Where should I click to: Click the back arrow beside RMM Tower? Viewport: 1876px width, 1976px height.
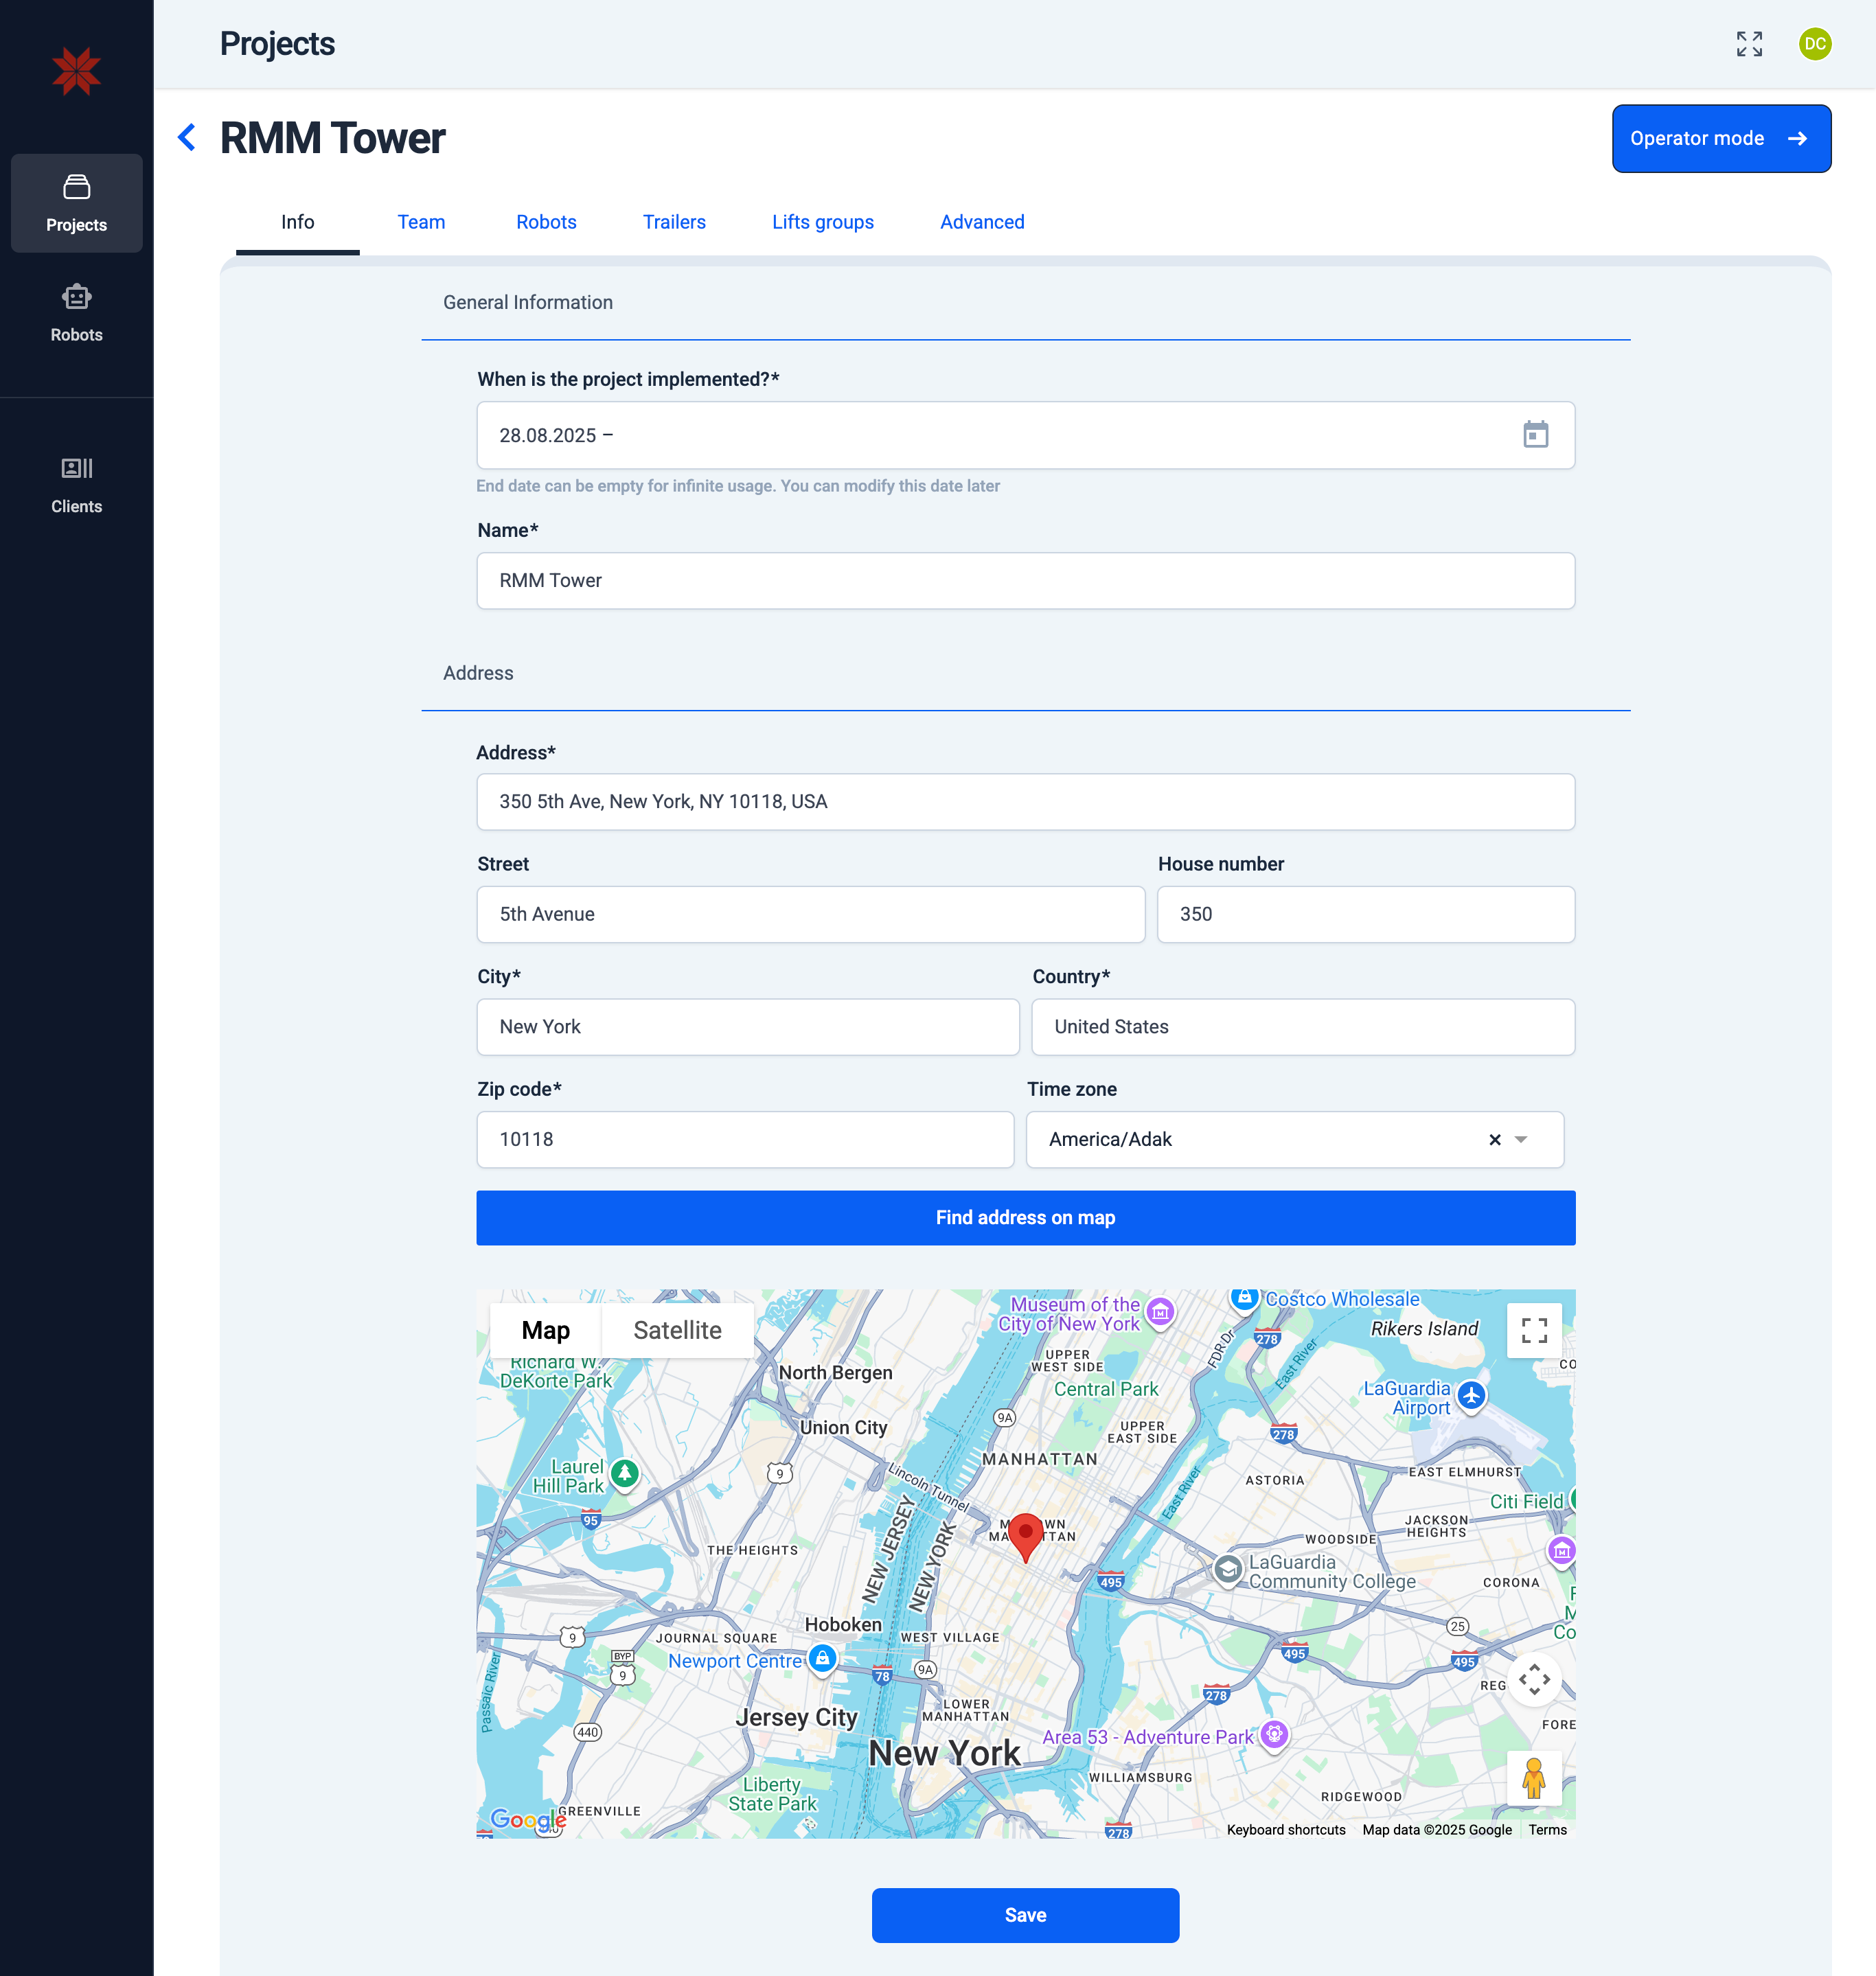187,137
